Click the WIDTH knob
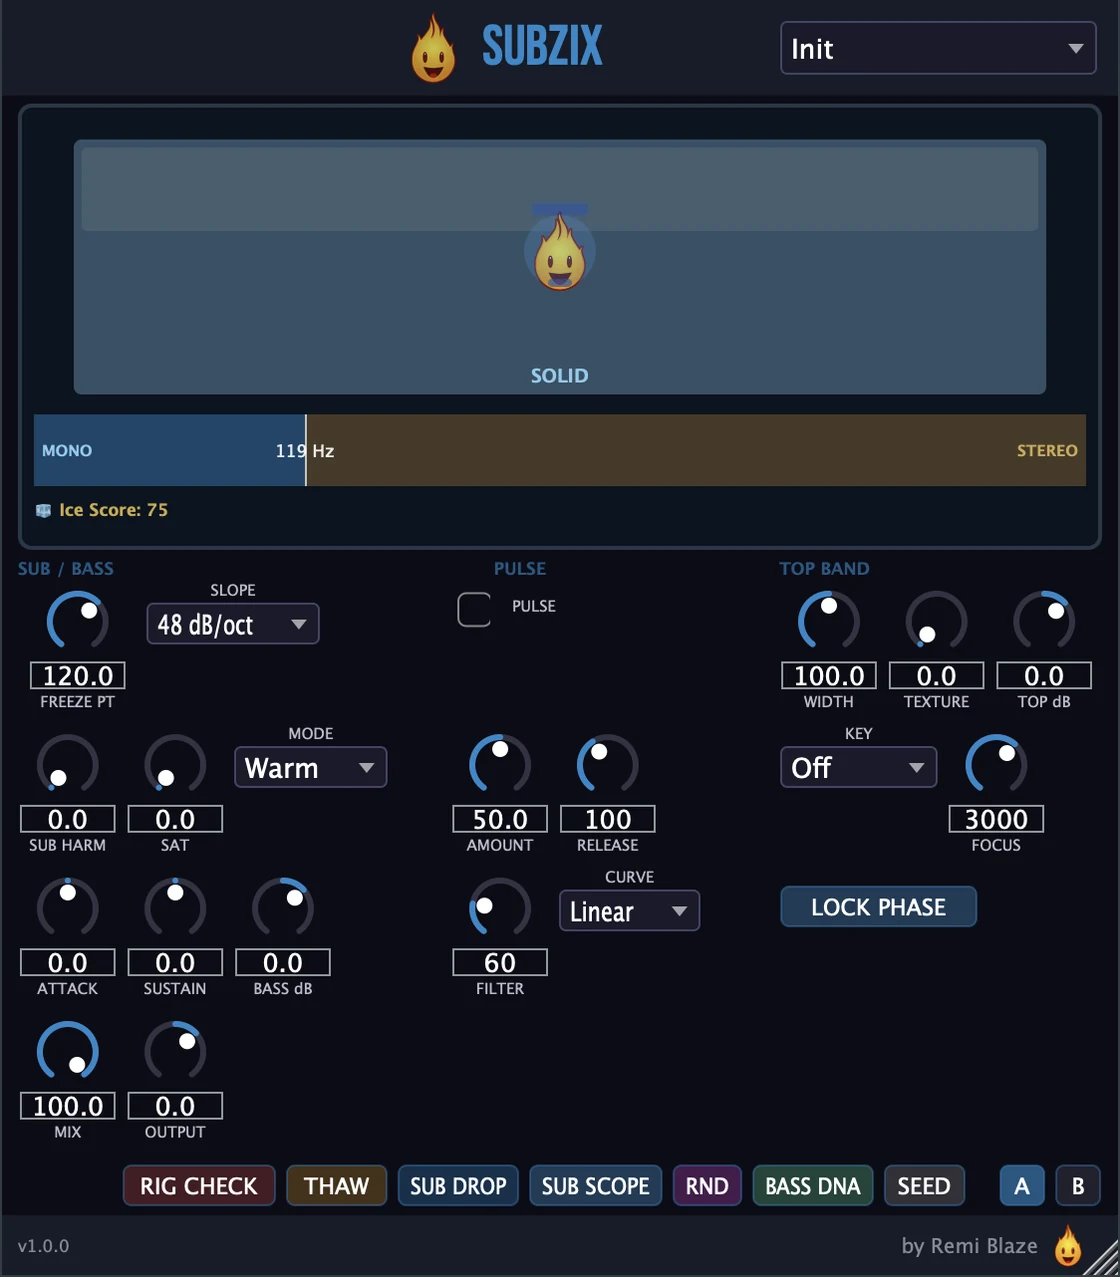The width and height of the screenshot is (1120, 1277). coord(829,621)
